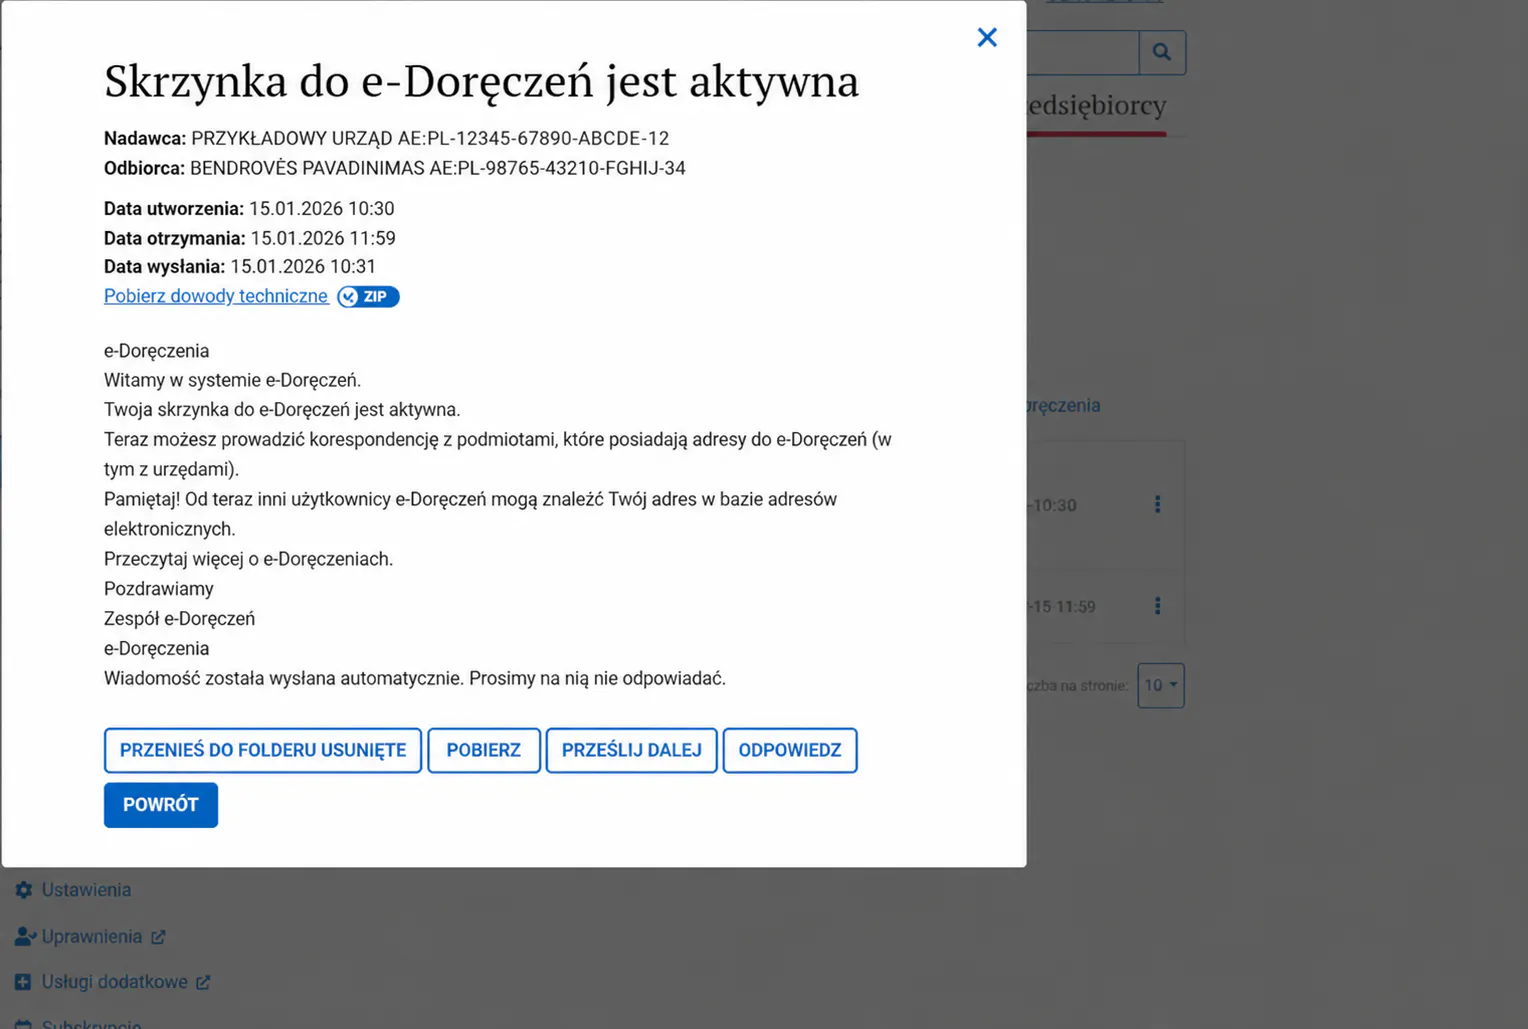The image size is (1528, 1029).
Task: Click the 'ręczenia' link behind the dialog
Action: pyautogui.click(x=1064, y=405)
